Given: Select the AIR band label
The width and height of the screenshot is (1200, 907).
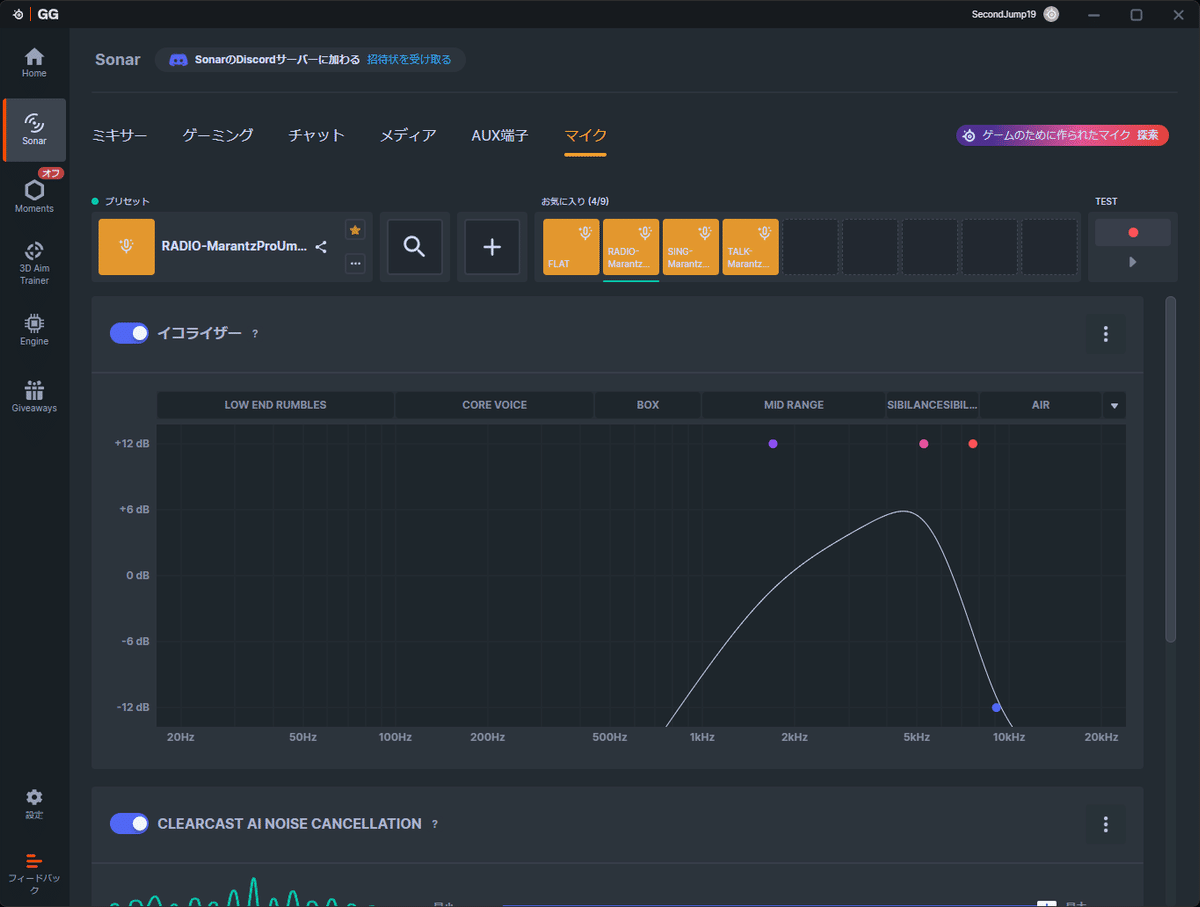Looking at the screenshot, I should coord(1040,405).
